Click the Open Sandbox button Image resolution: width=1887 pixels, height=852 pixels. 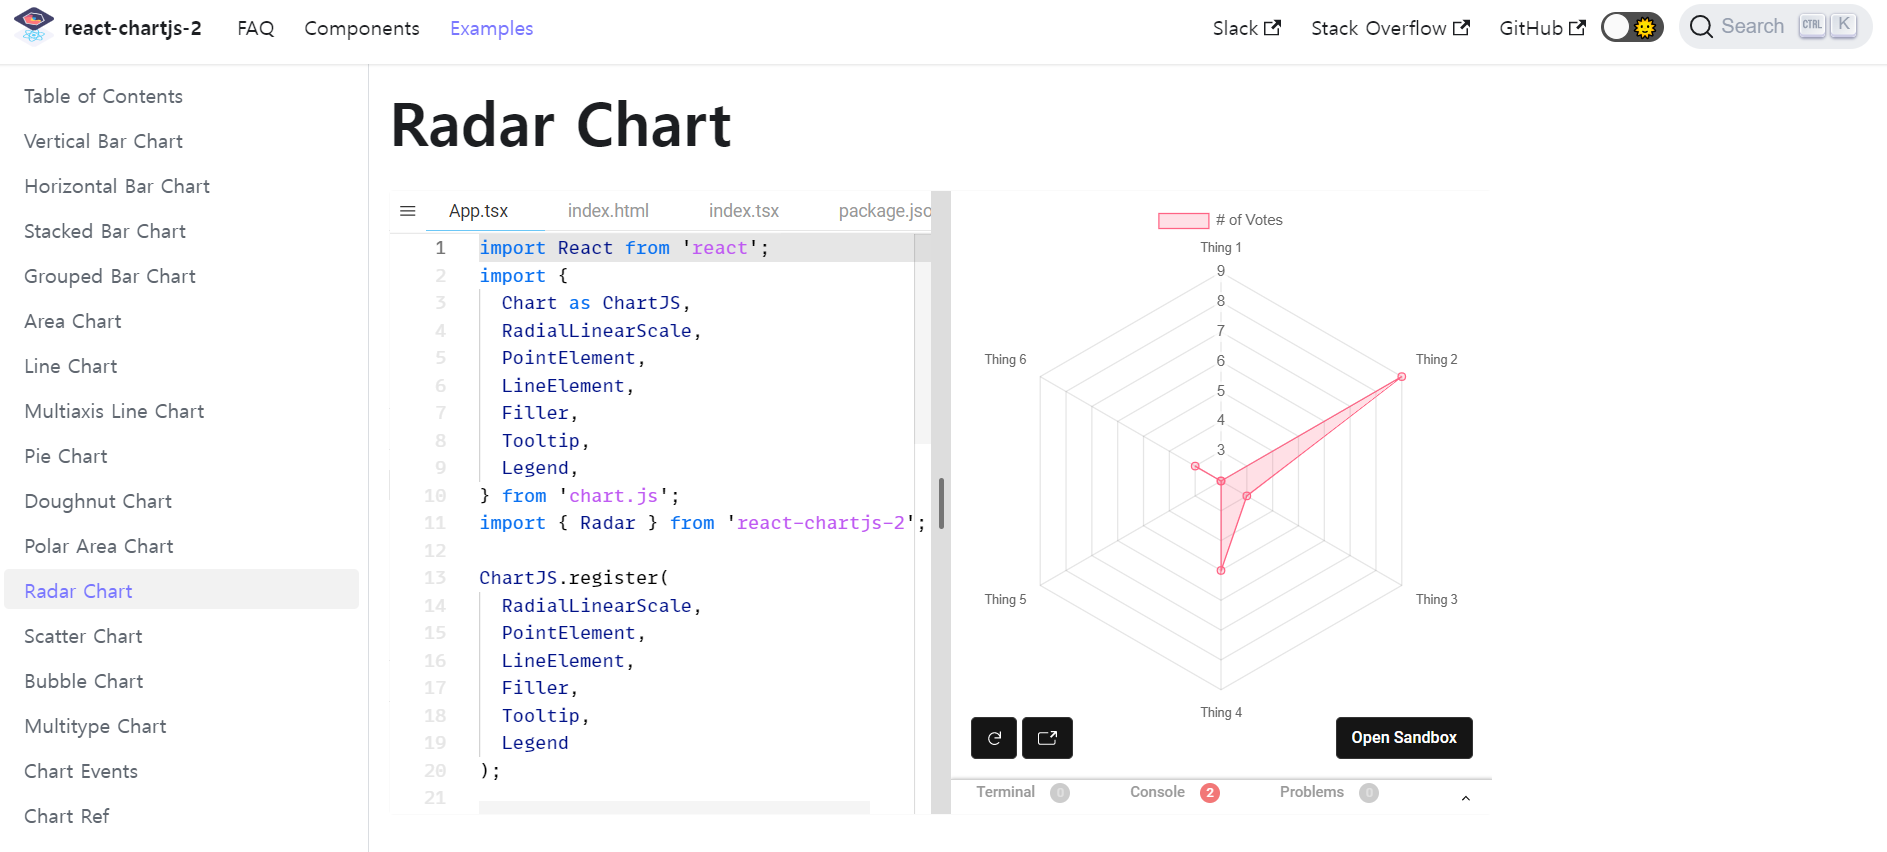(1404, 738)
